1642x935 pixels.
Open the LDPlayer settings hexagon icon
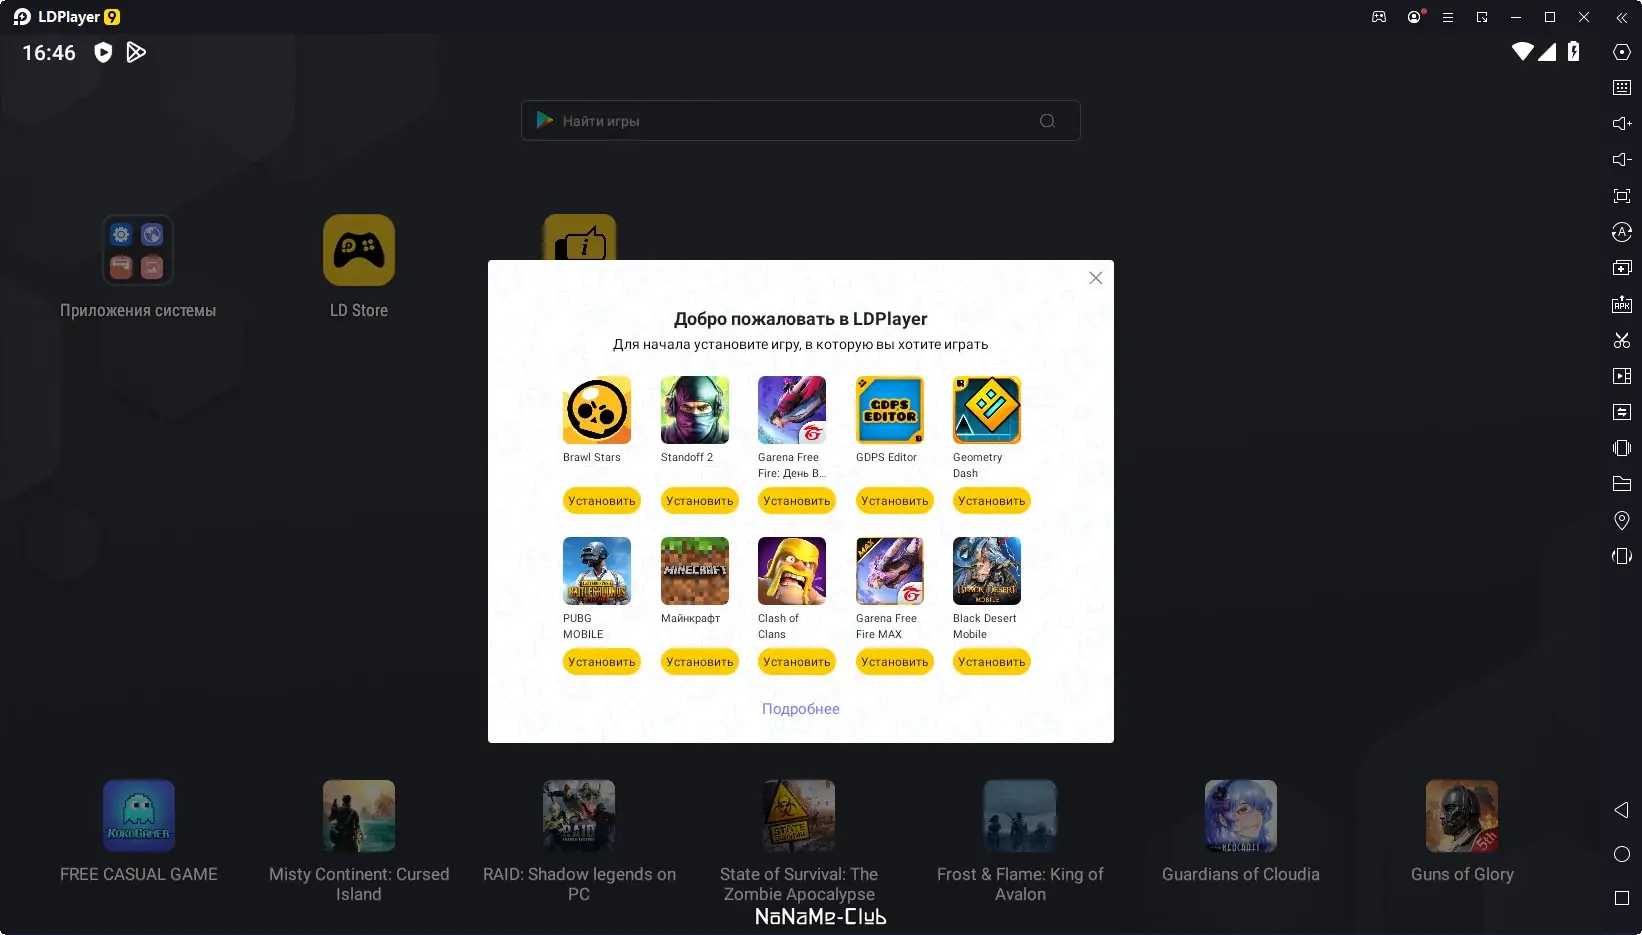coord(1622,52)
